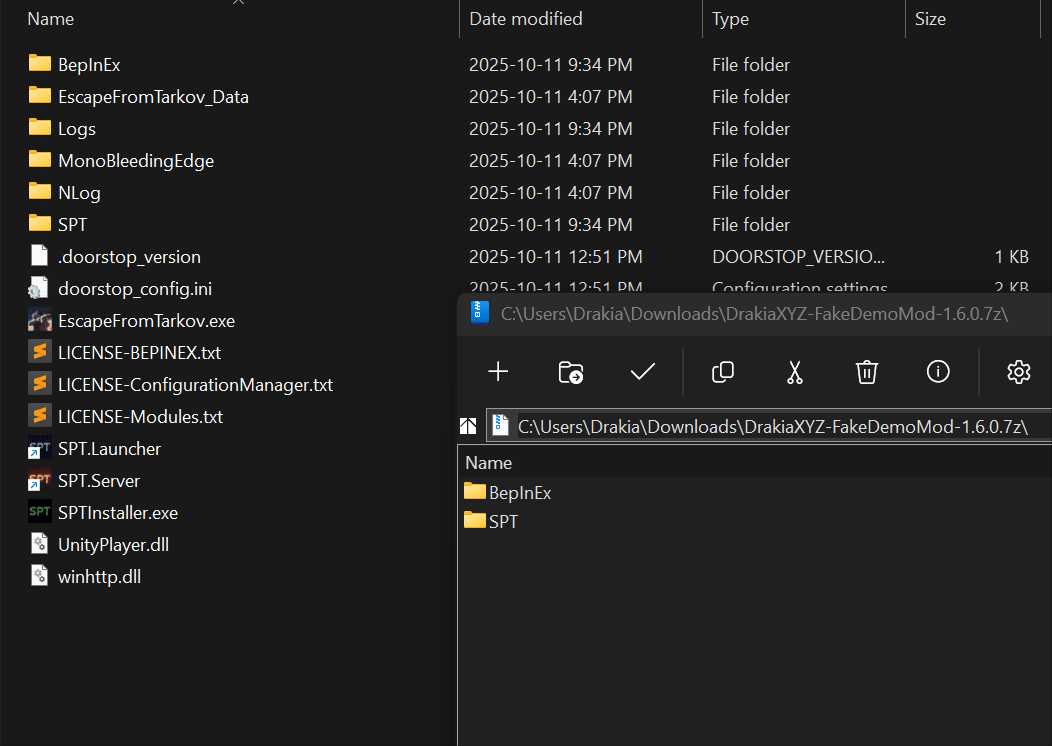Click the 1 KB size cell
The height and width of the screenshot is (746, 1052).
pos(1012,256)
